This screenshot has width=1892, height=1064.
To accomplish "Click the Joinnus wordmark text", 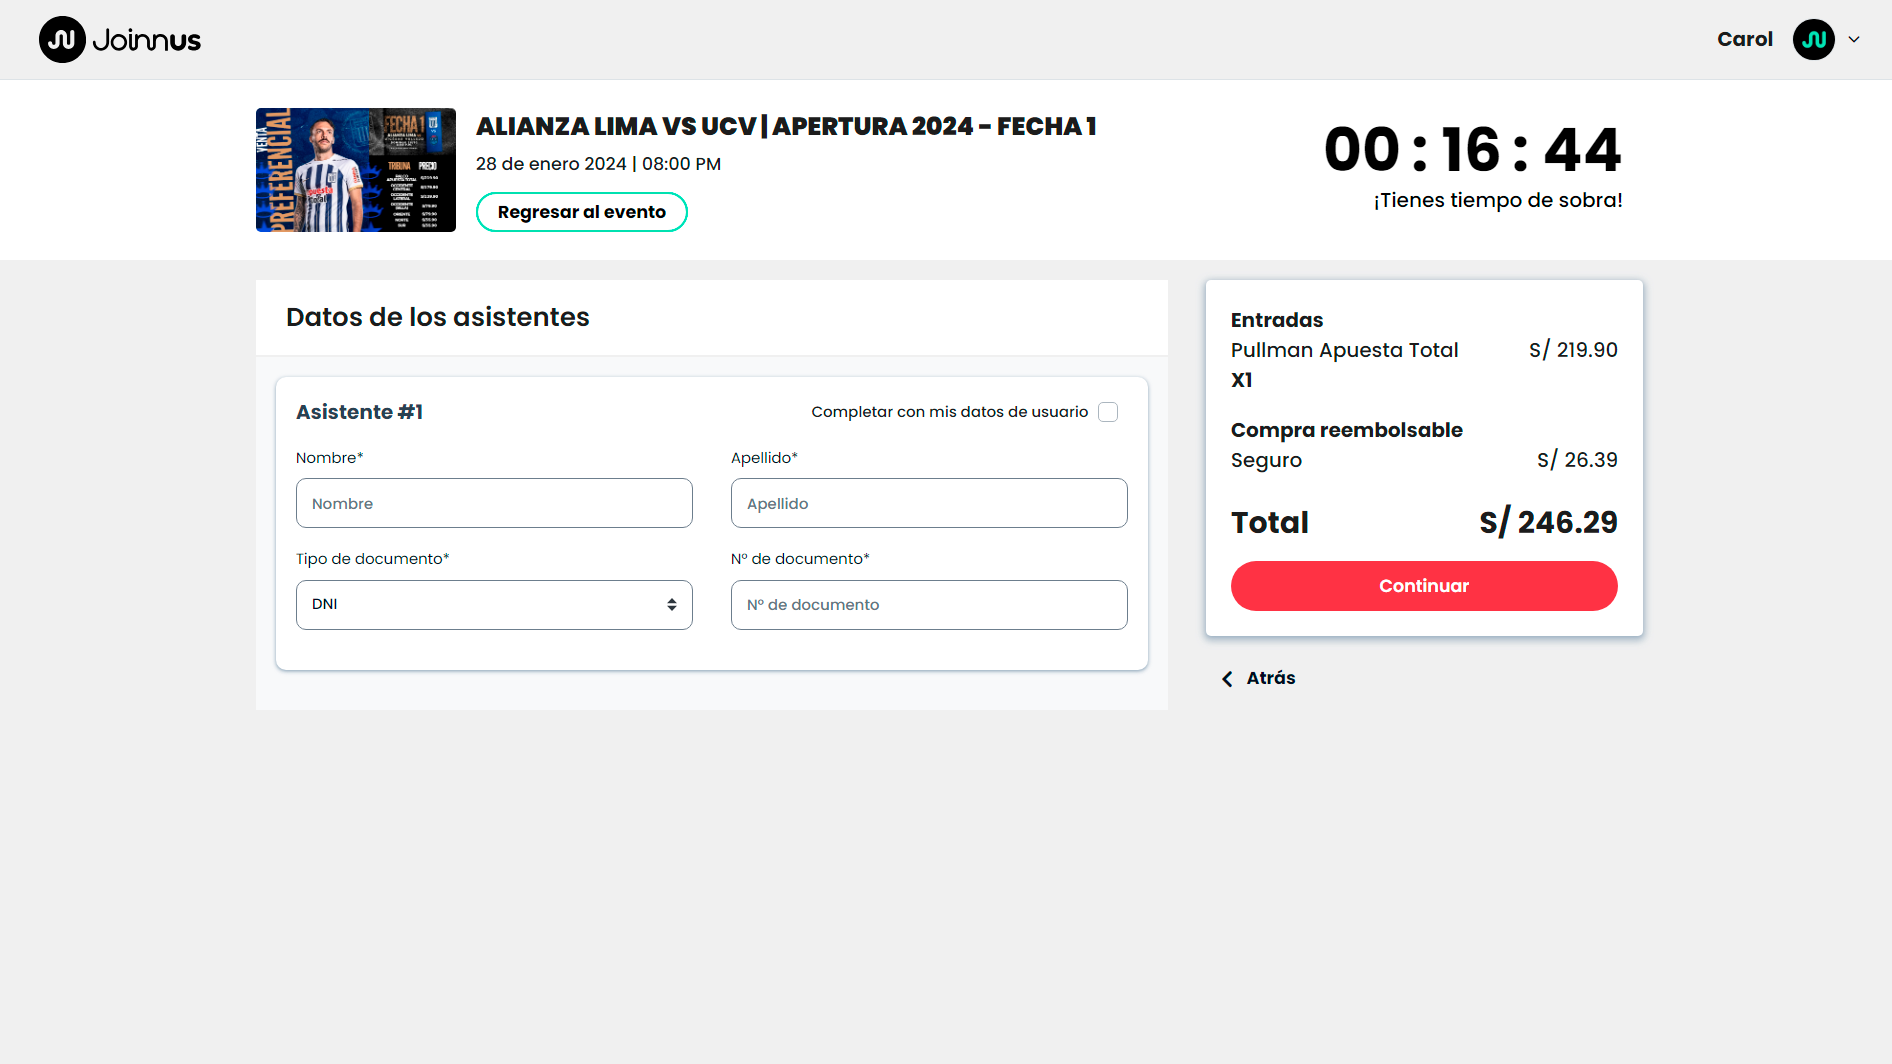I will point(147,40).
